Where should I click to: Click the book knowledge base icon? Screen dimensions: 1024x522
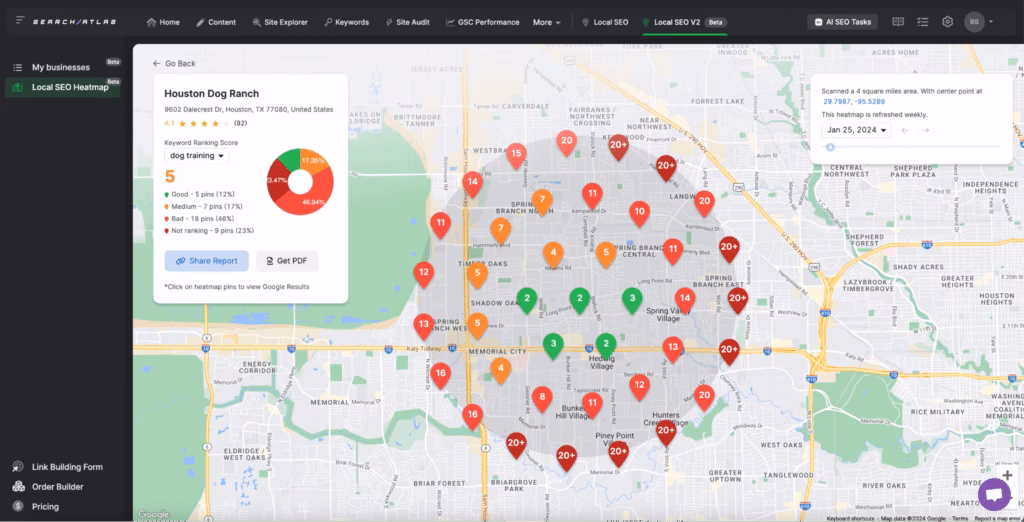point(898,22)
